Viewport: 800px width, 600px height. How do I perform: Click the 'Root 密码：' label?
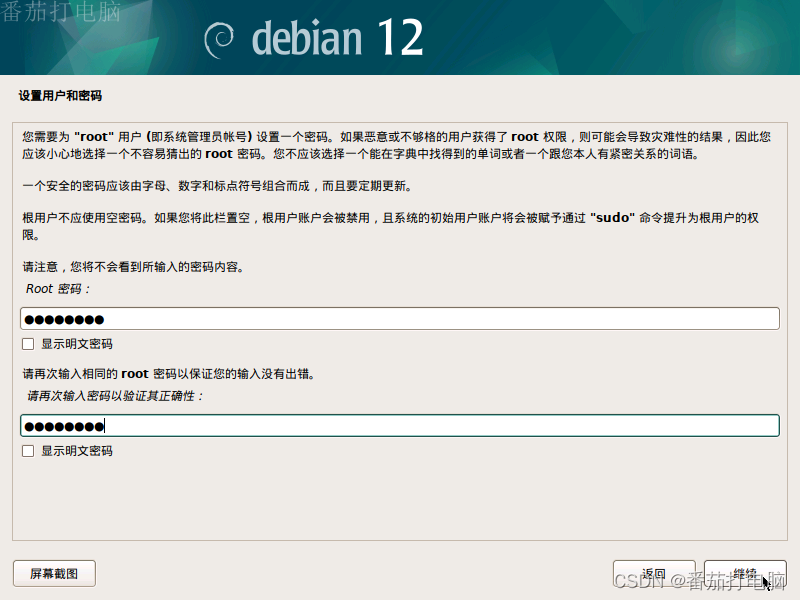pyautogui.click(x=58, y=289)
